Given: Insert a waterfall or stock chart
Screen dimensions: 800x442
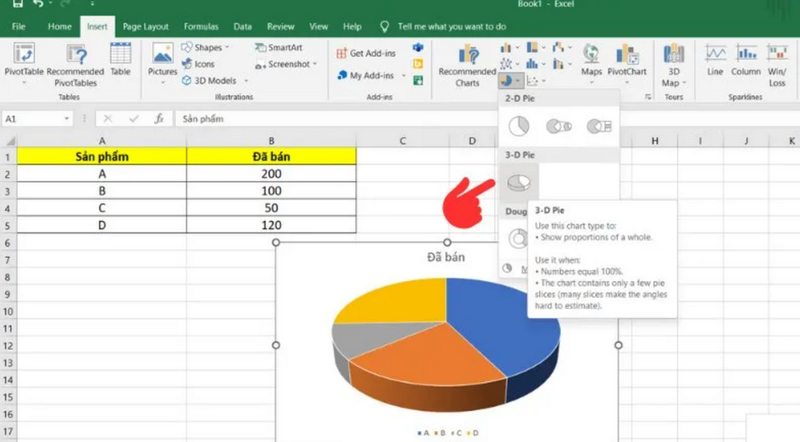Looking at the screenshot, I should point(562,48).
